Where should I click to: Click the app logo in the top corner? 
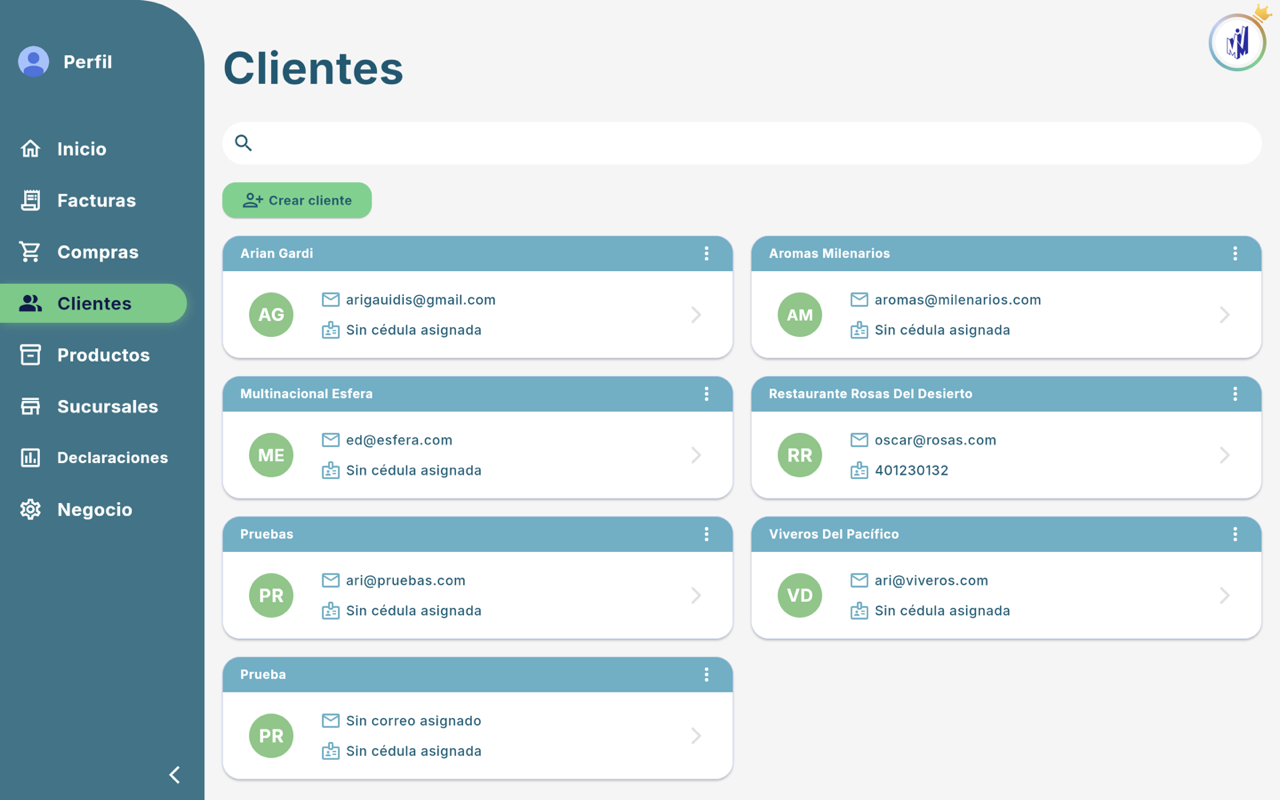1238,42
